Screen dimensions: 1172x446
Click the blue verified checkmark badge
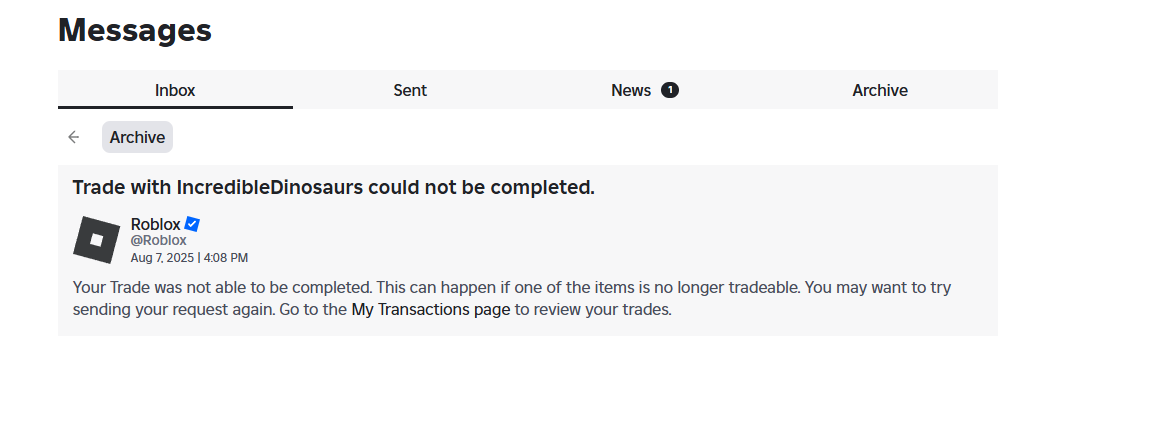(192, 224)
